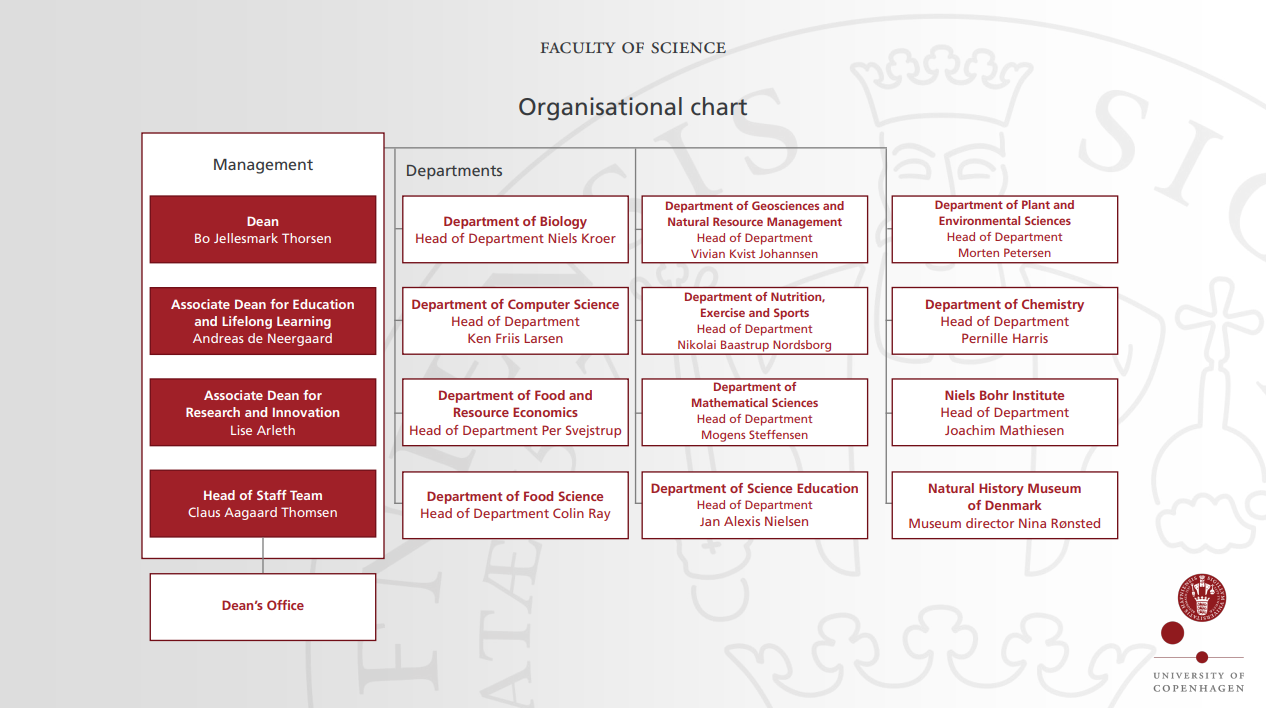Select the Head of Staff Team Claus Aagaard Thomsen box
Screen dimensions: 1266x708
pos(262,503)
